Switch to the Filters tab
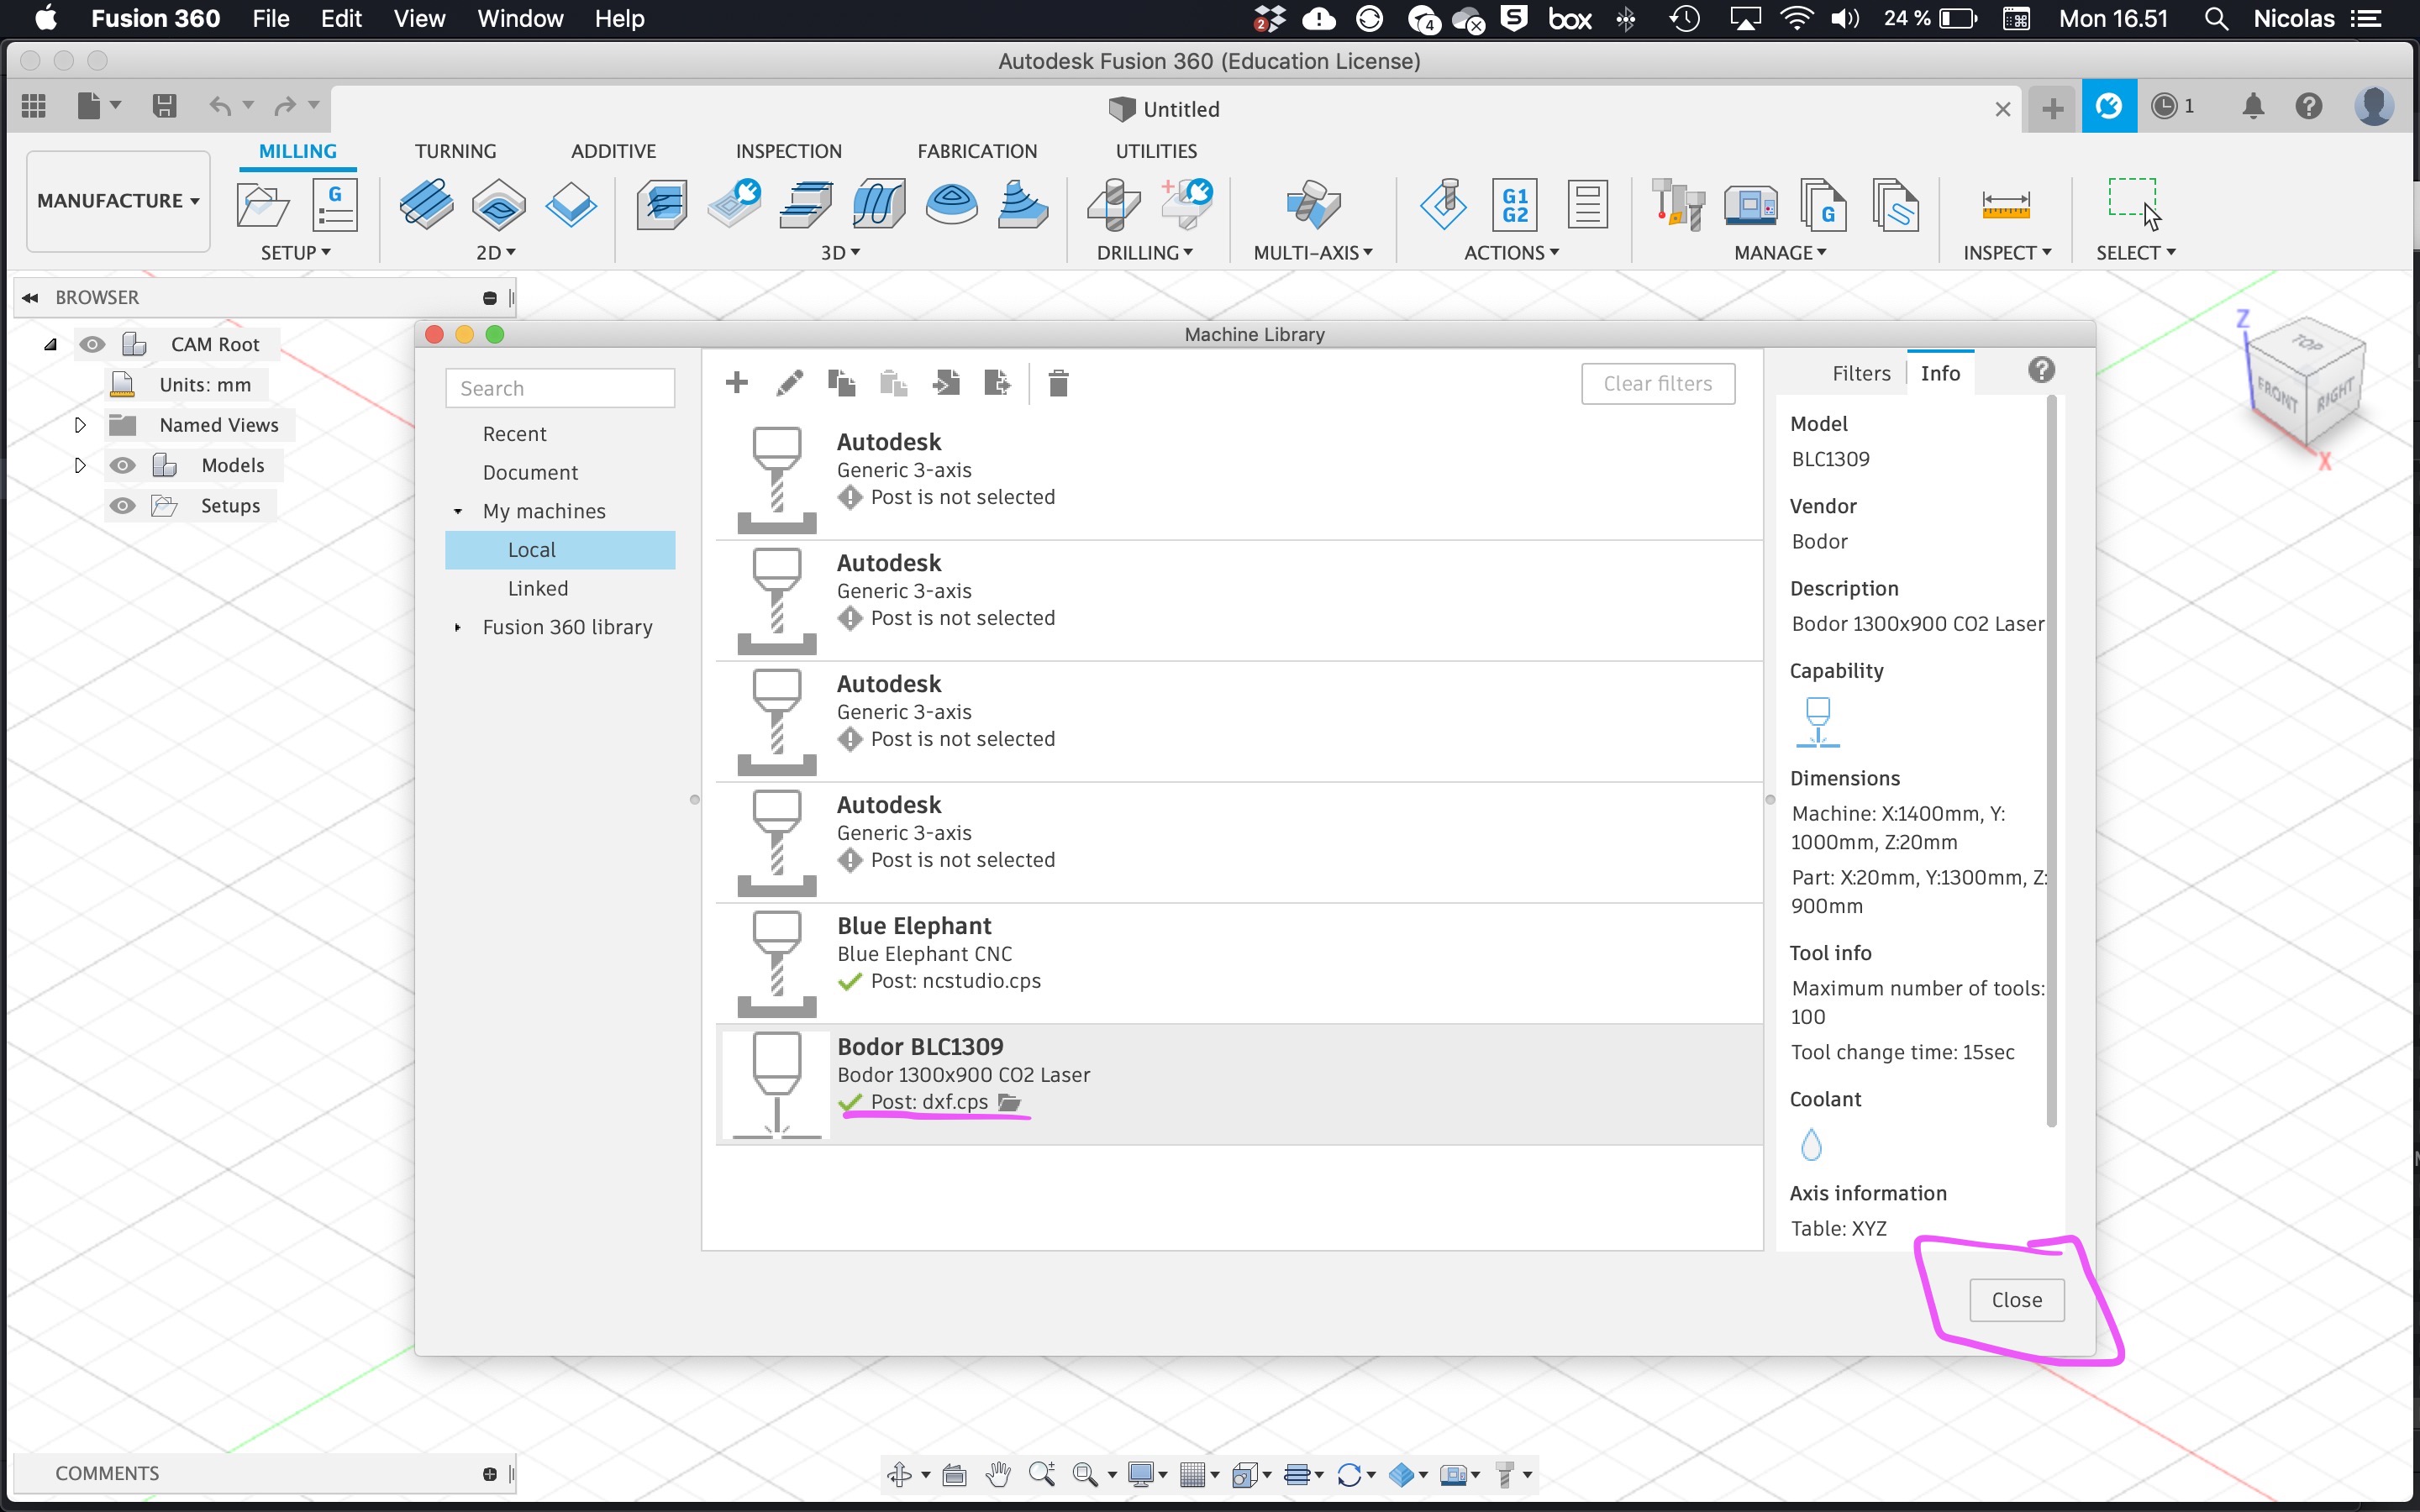The width and height of the screenshot is (2420, 1512). tap(1861, 373)
